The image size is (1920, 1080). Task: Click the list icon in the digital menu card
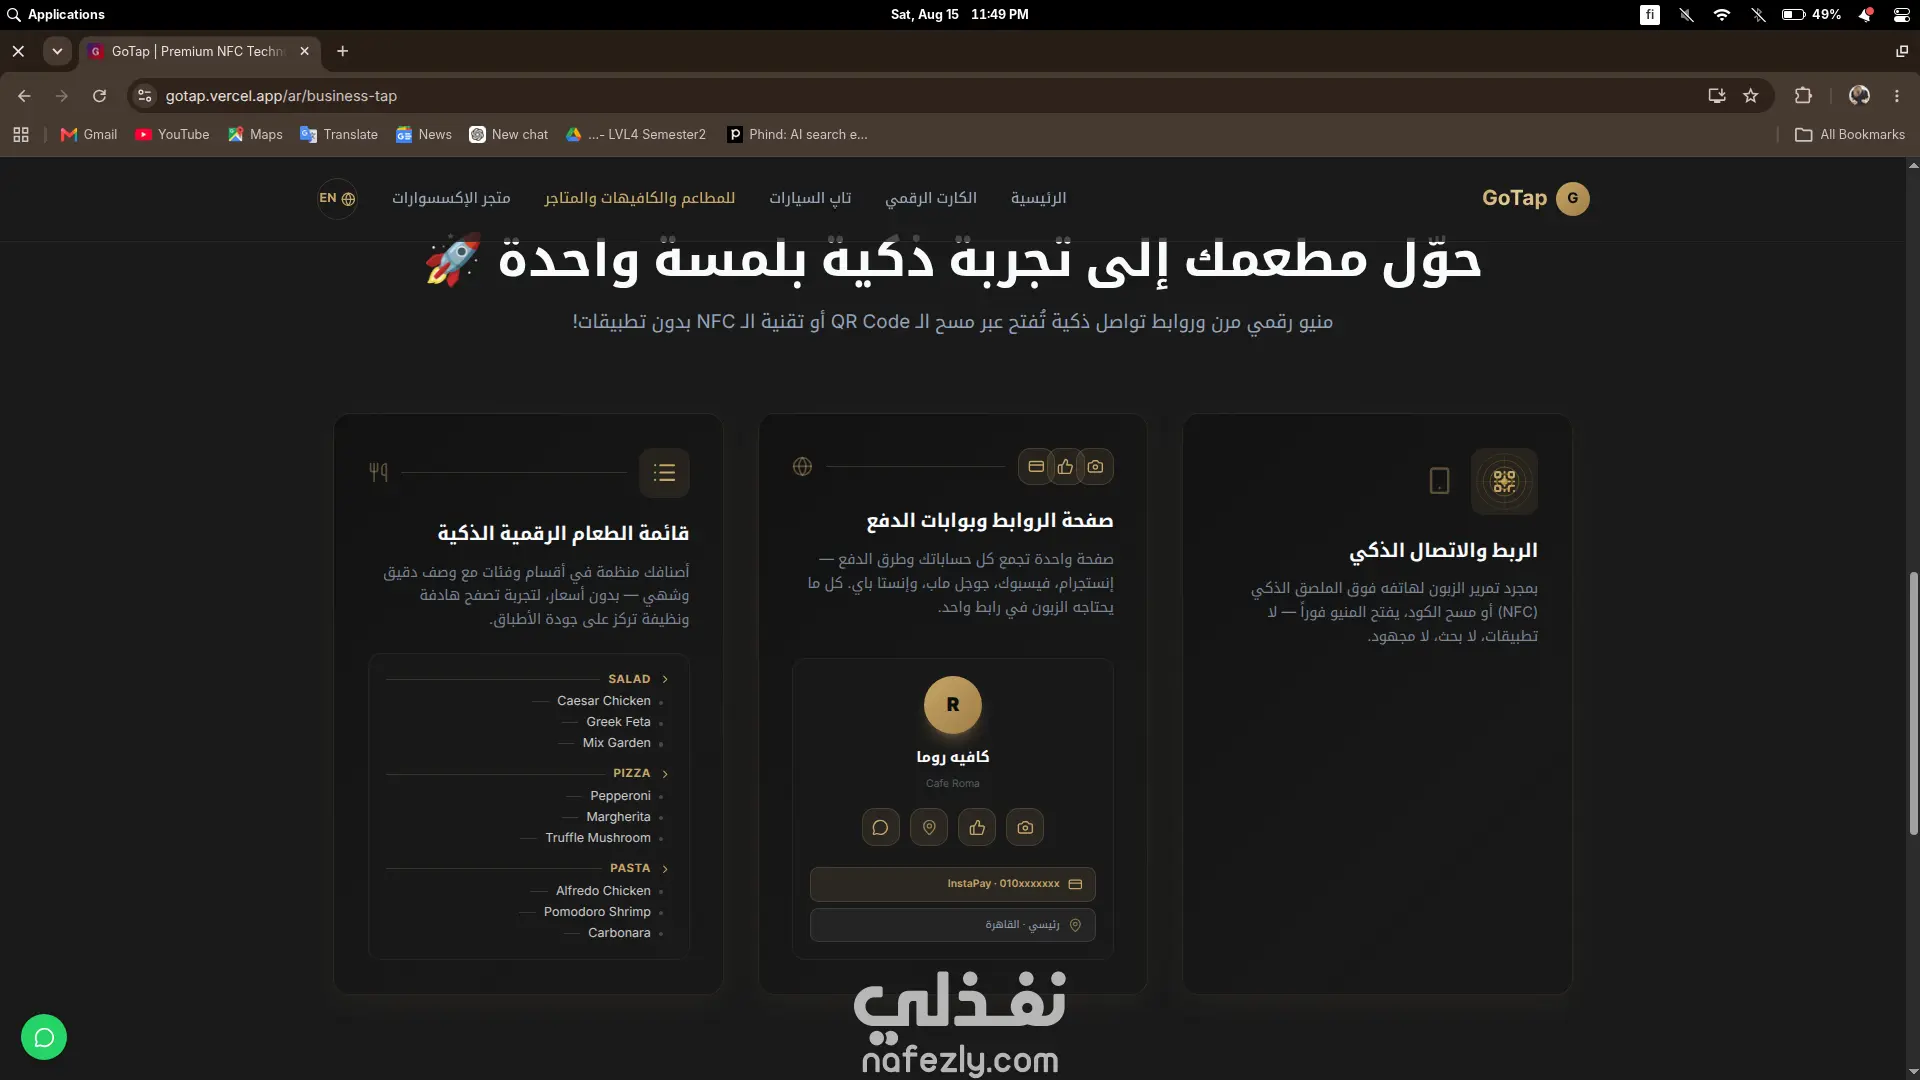664,473
